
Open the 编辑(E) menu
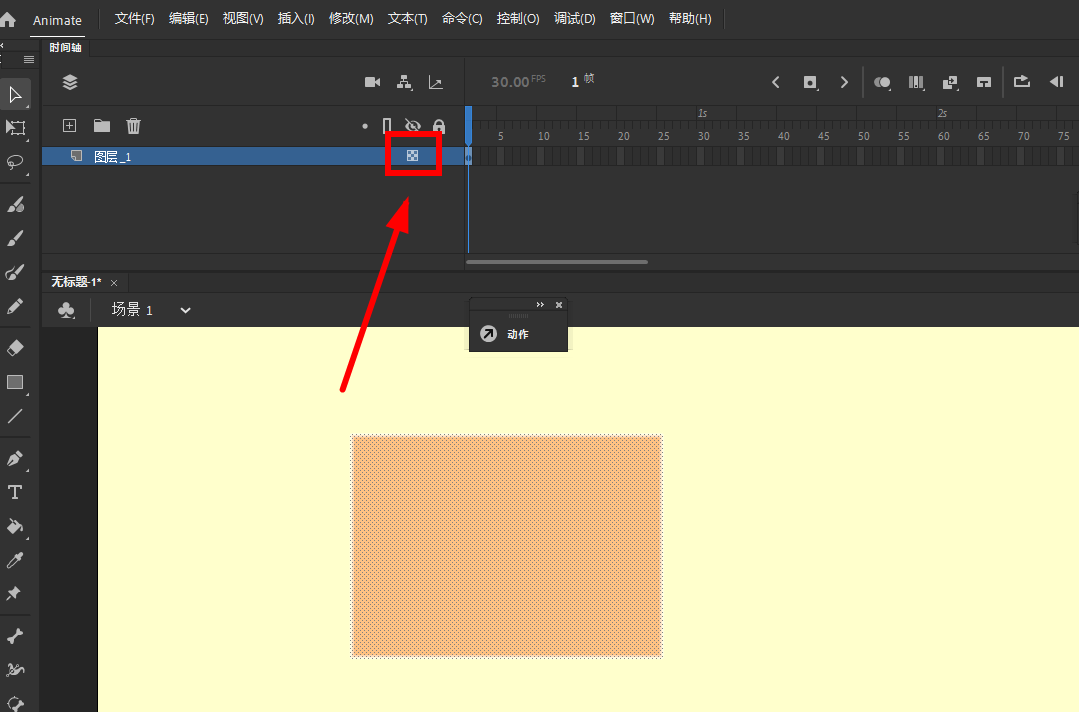pos(189,19)
